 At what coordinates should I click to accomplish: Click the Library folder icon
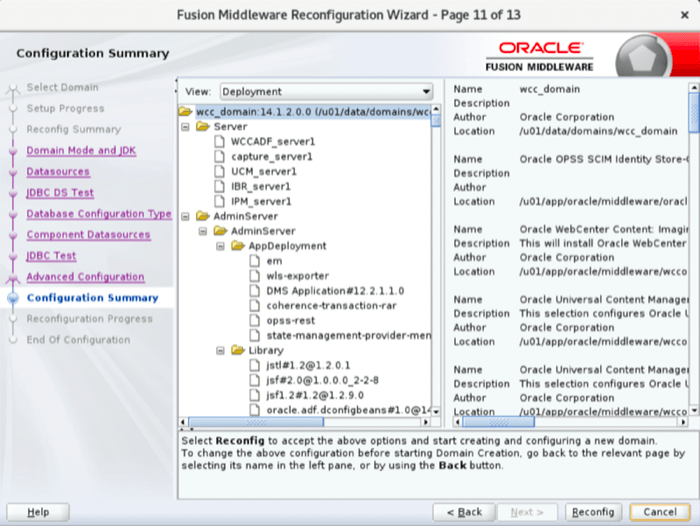238,350
